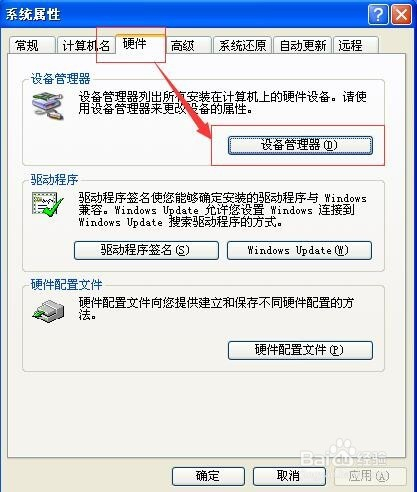Open 硬件配置文件(P) button
The width and height of the screenshot is (417, 492).
(300, 350)
